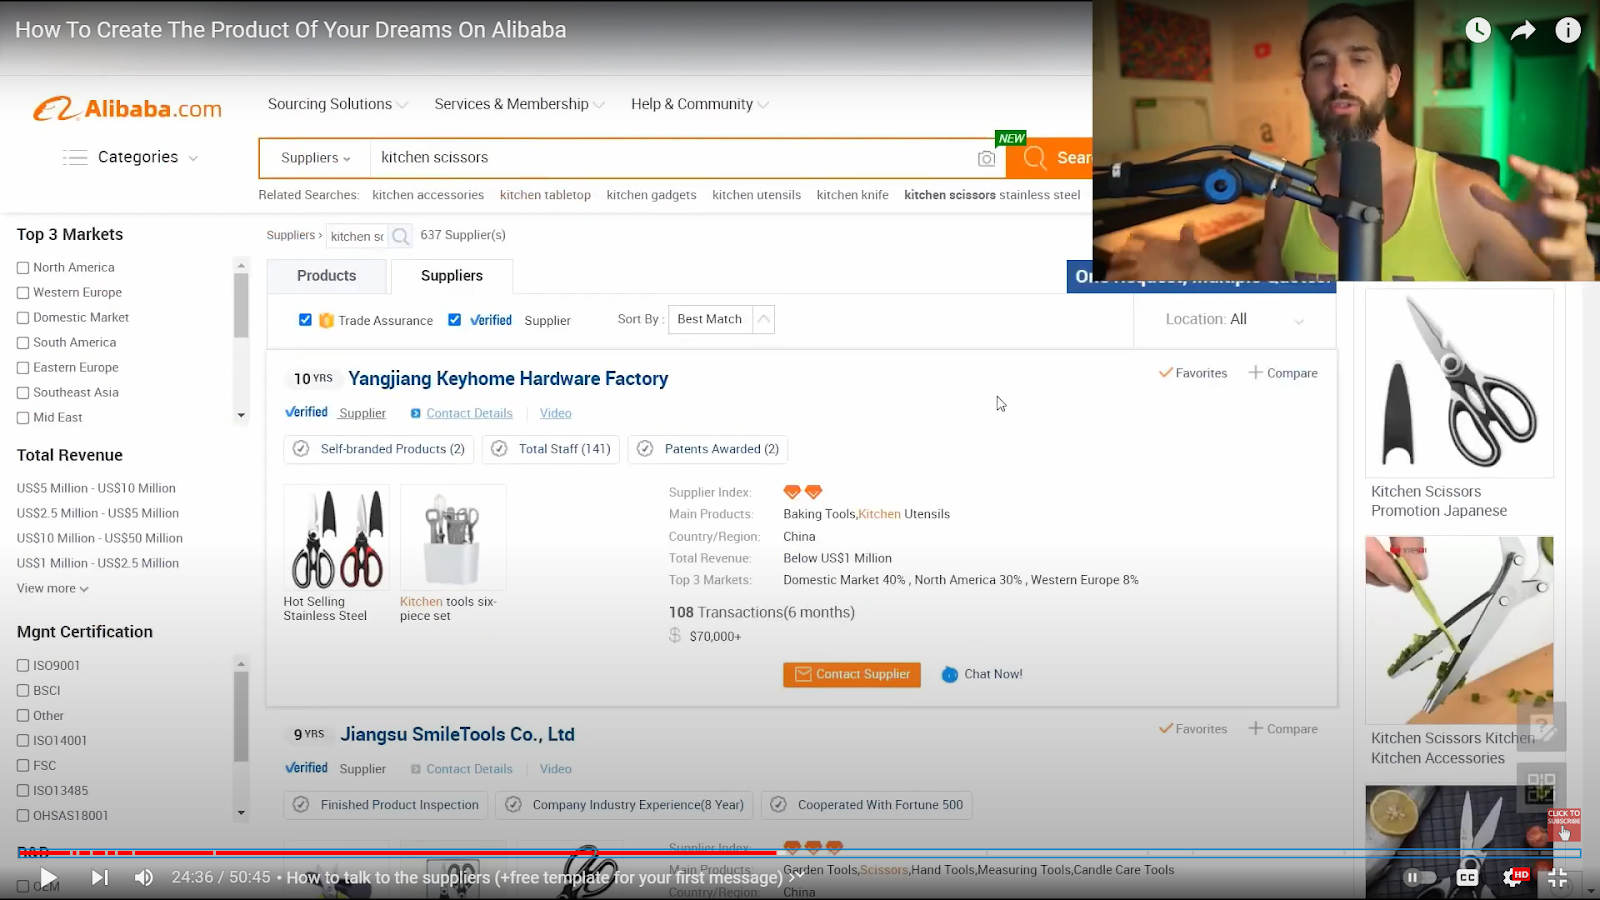The image size is (1600, 900).
Task: Uncheck the Trade Assurance checkbox
Action: tap(305, 320)
